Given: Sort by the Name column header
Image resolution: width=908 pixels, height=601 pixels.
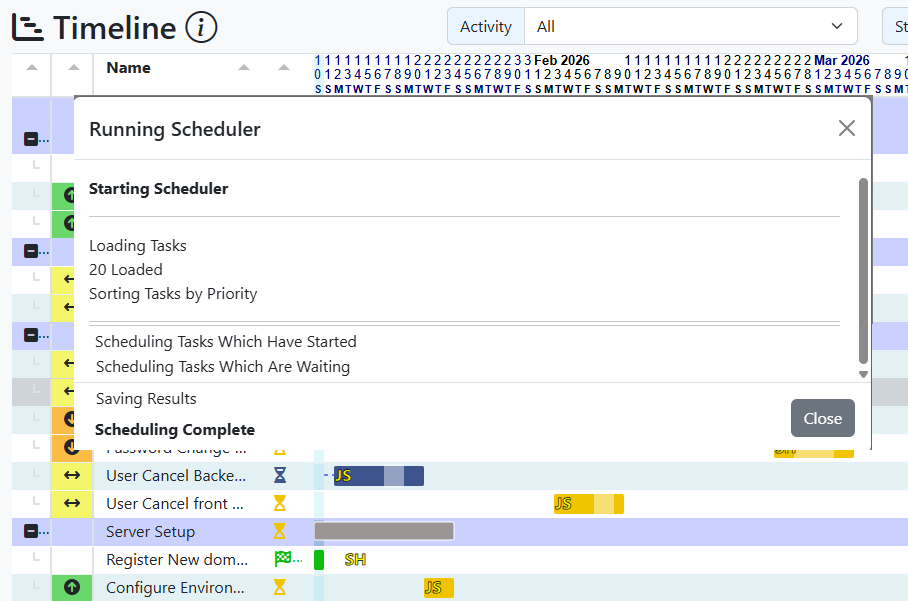Looking at the screenshot, I should point(128,68).
